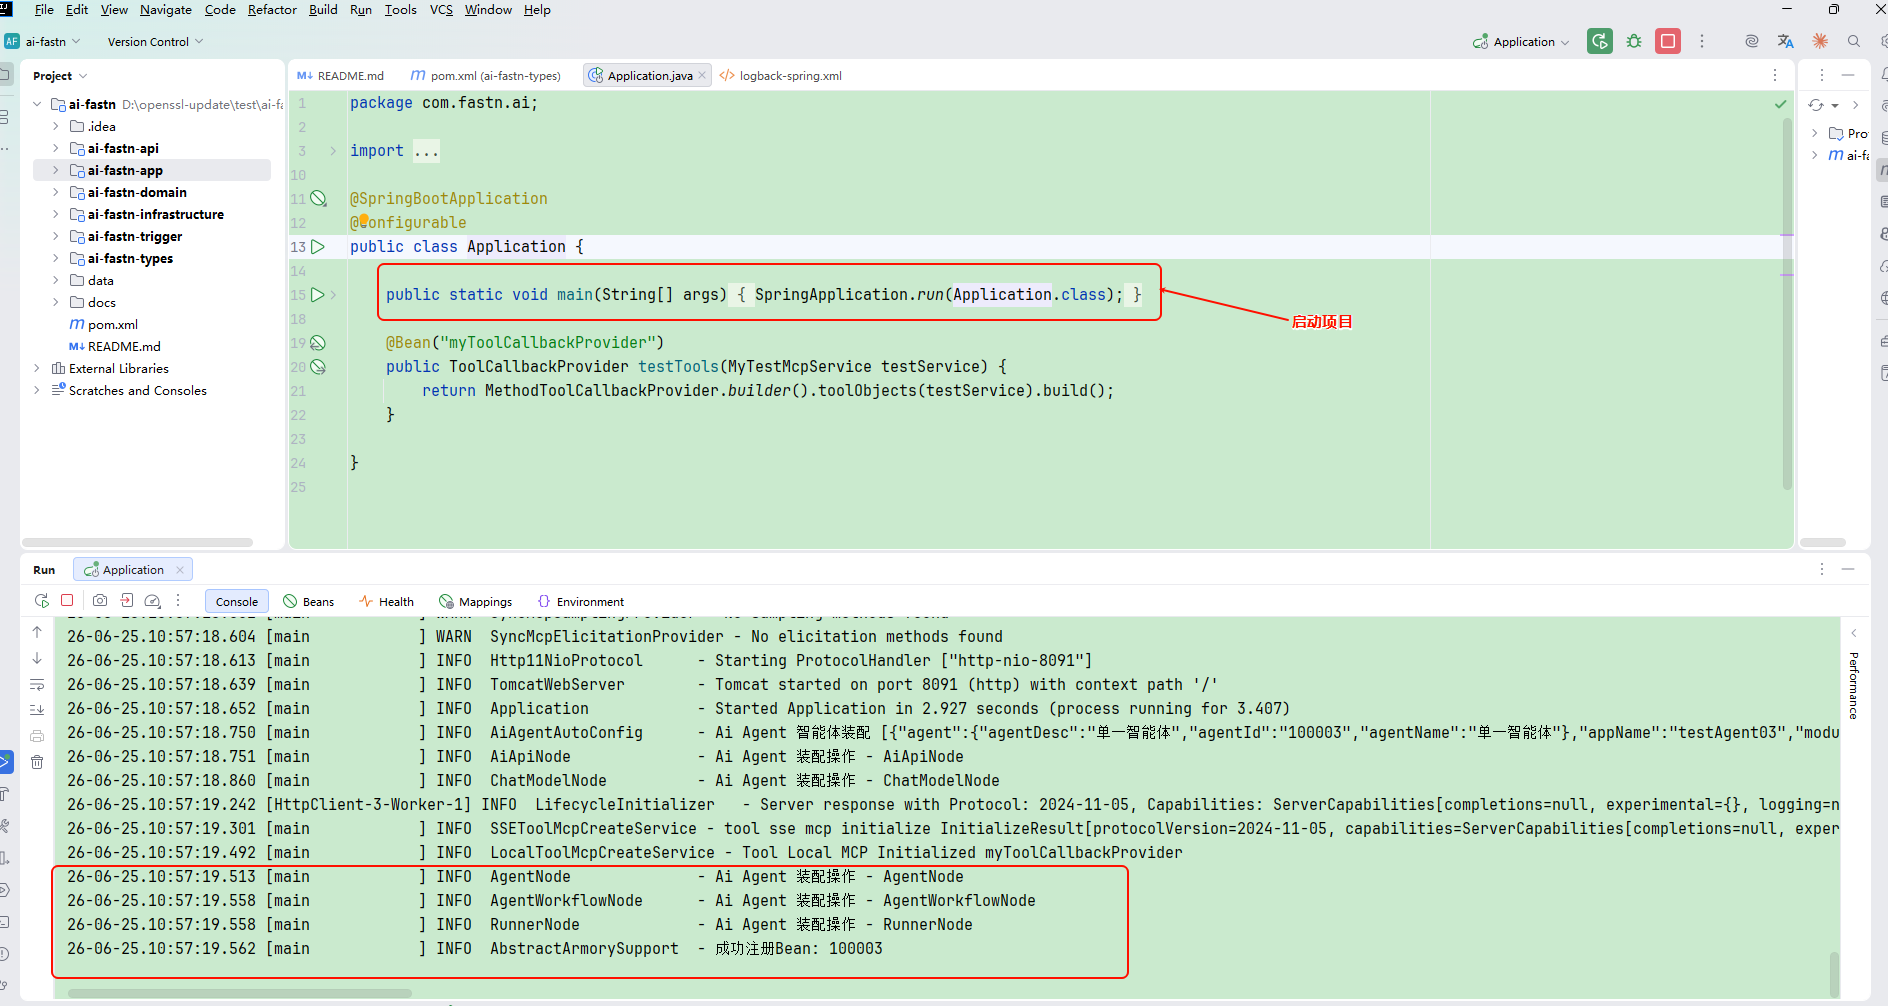
Task: Open the Version Control dropdown
Action: click(155, 42)
